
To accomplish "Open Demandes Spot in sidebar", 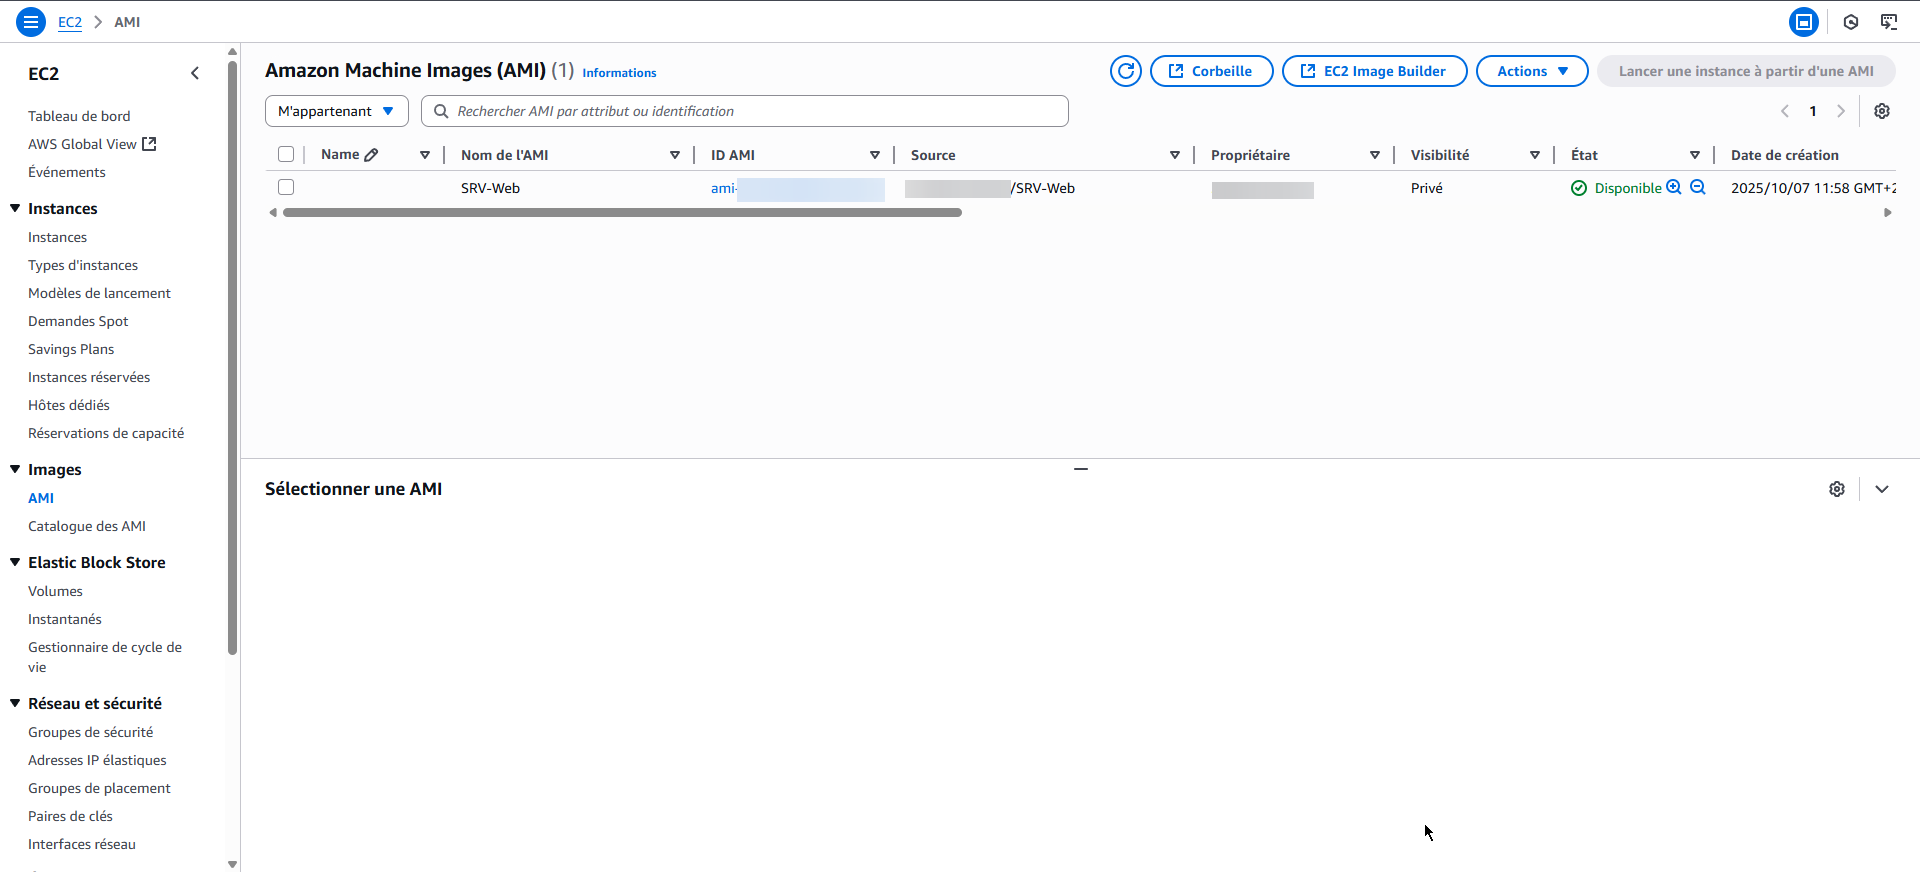I will [78, 321].
